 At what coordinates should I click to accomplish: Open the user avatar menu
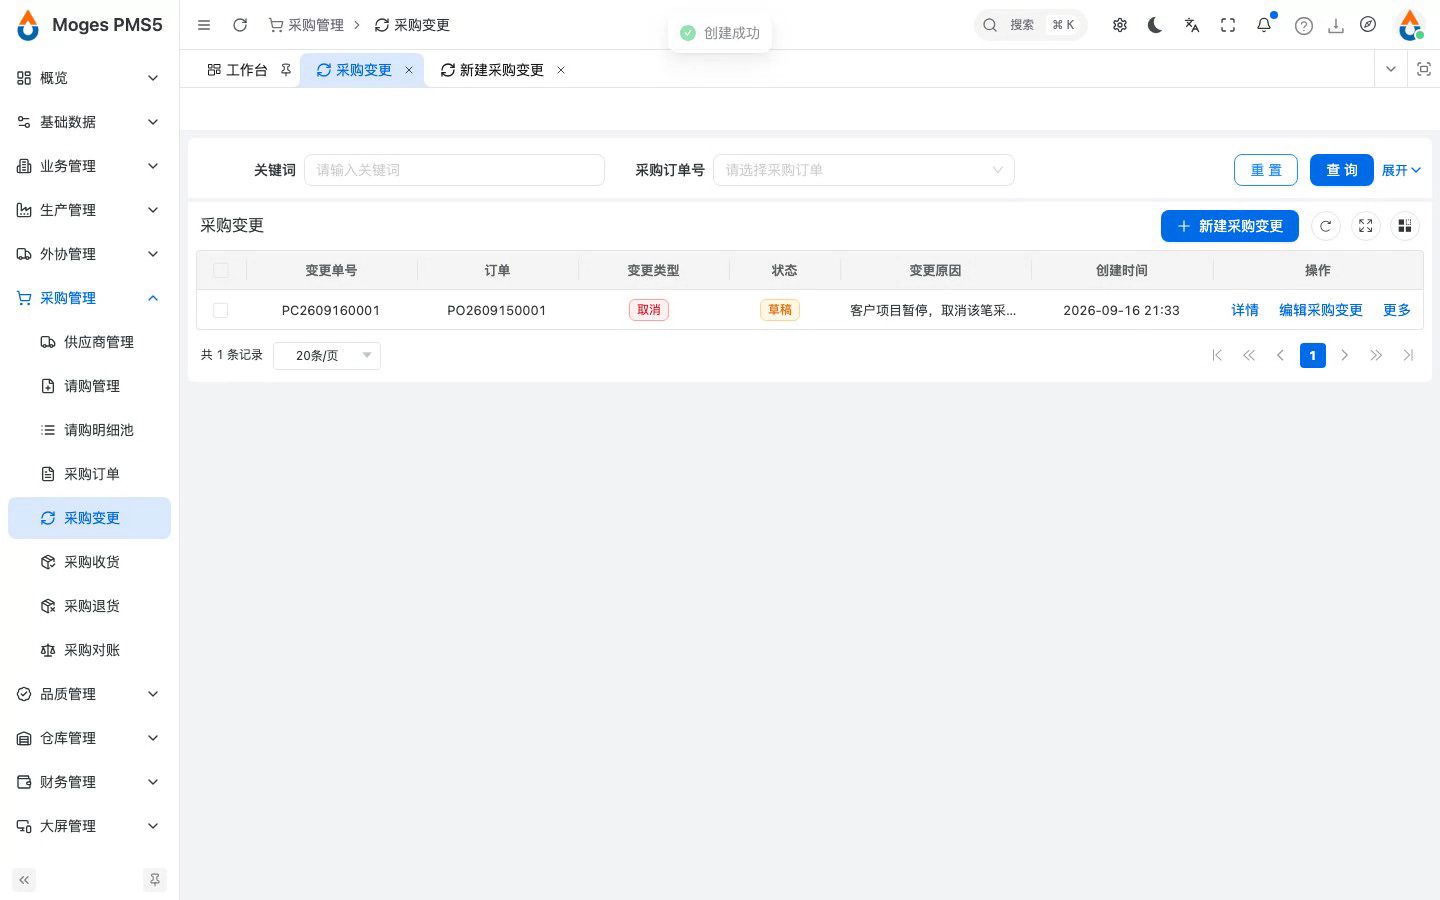click(x=1410, y=25)
